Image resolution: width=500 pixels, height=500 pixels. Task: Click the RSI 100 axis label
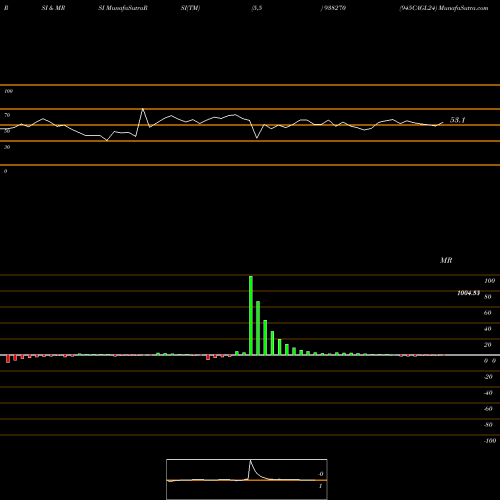tap(9, 91)
